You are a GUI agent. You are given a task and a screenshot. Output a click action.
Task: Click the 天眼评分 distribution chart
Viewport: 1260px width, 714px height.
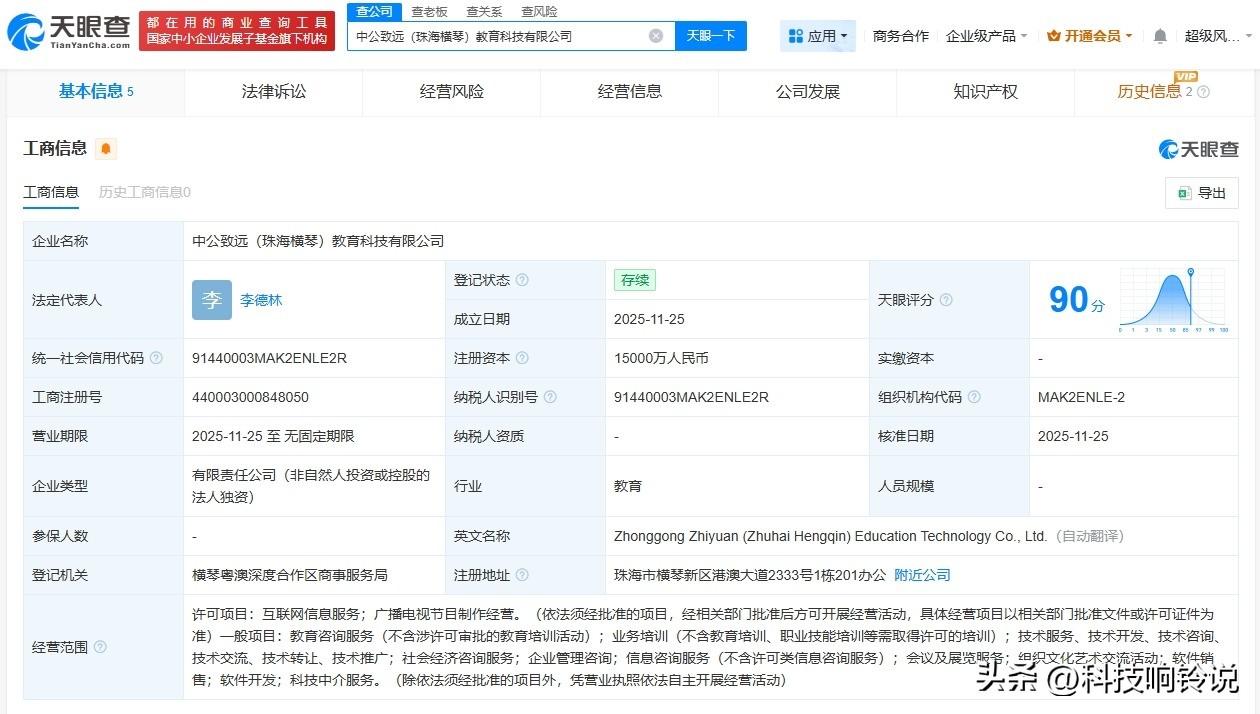click(1174, 300)
